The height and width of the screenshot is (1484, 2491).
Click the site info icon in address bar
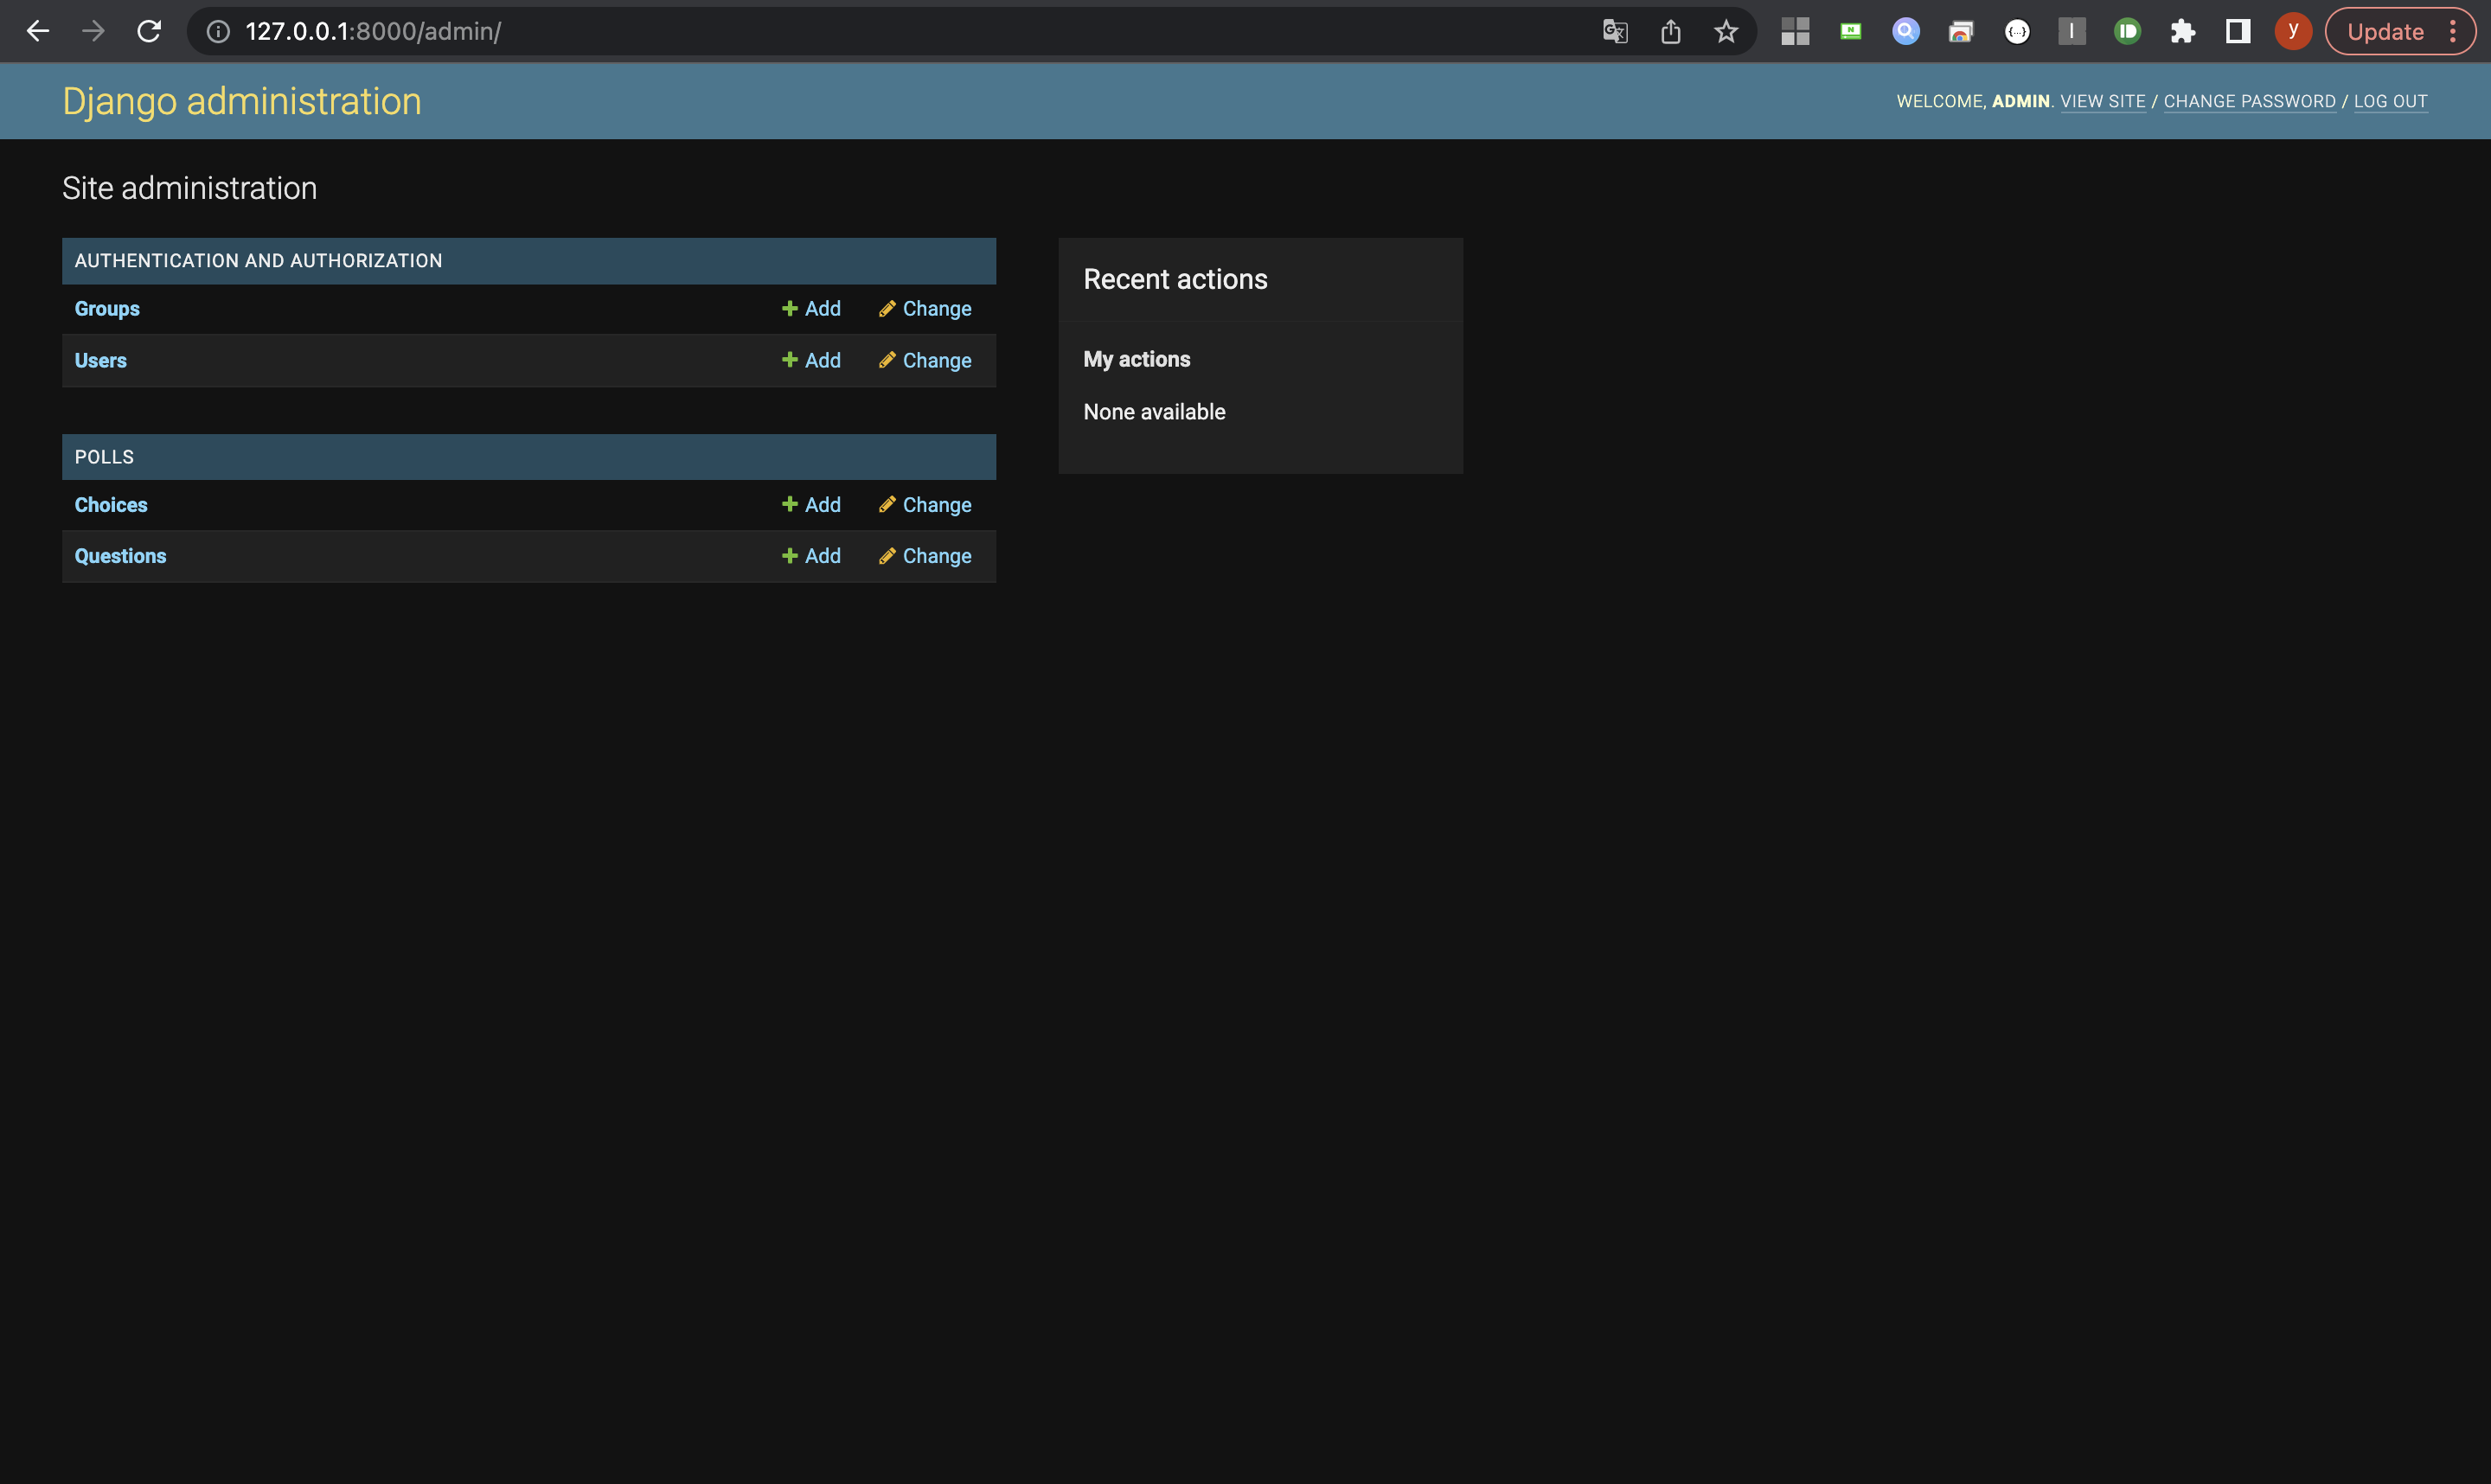click(x=218, y=31)
